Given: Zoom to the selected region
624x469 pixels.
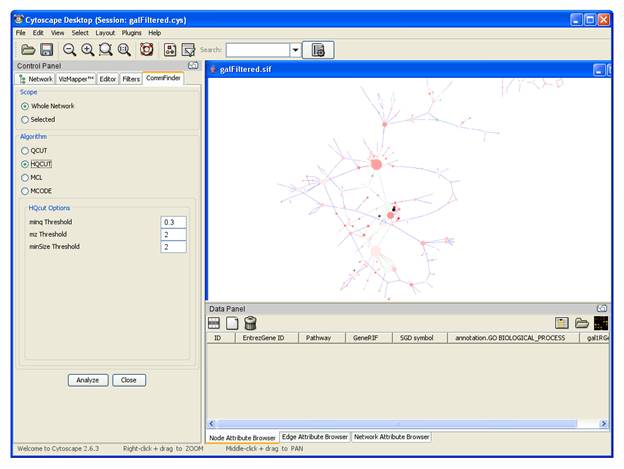Looking at the screenshot, I should (106, 50).
